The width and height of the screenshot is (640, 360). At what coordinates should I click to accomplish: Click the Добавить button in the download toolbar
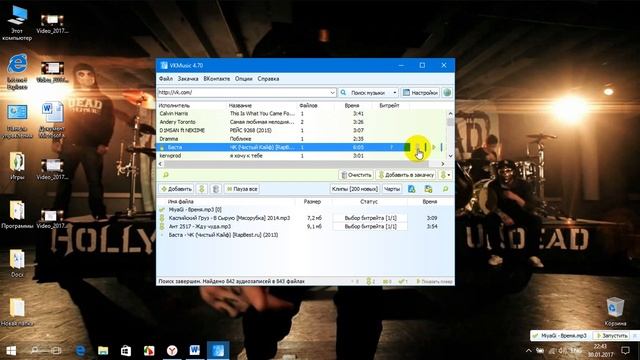(176, 189)
